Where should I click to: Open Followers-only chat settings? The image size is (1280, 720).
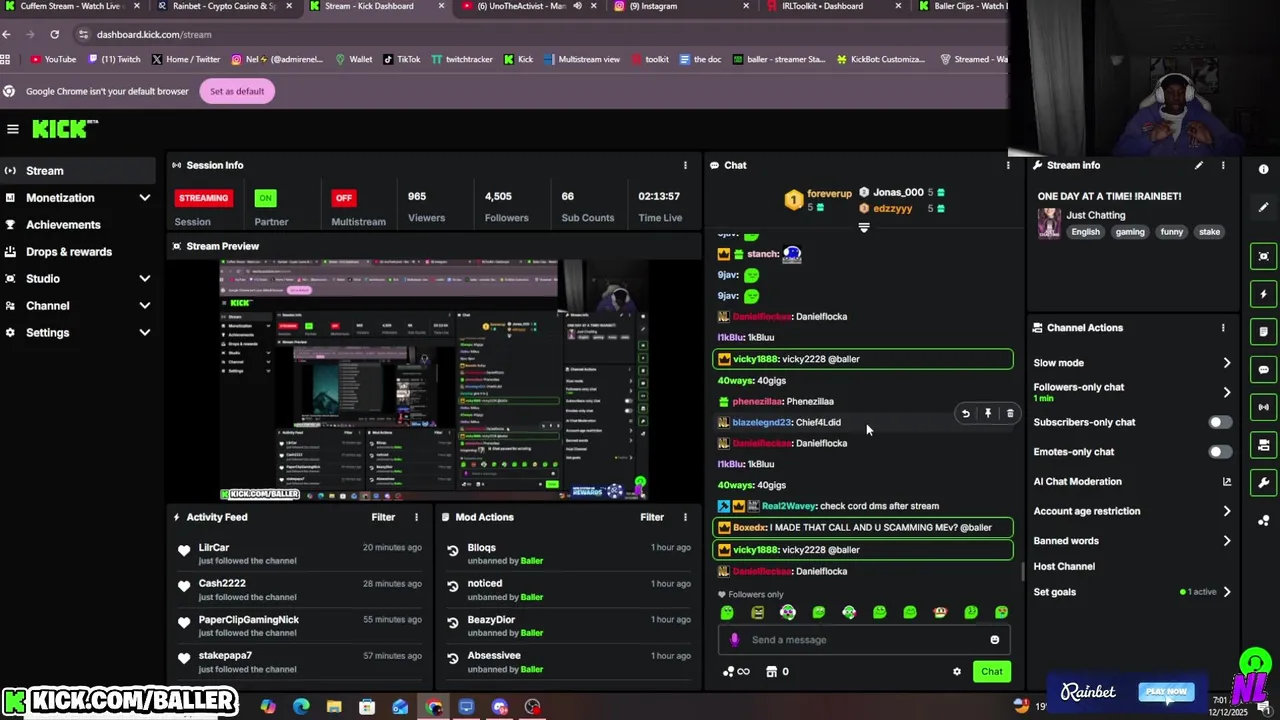(x=1132, y=392)
